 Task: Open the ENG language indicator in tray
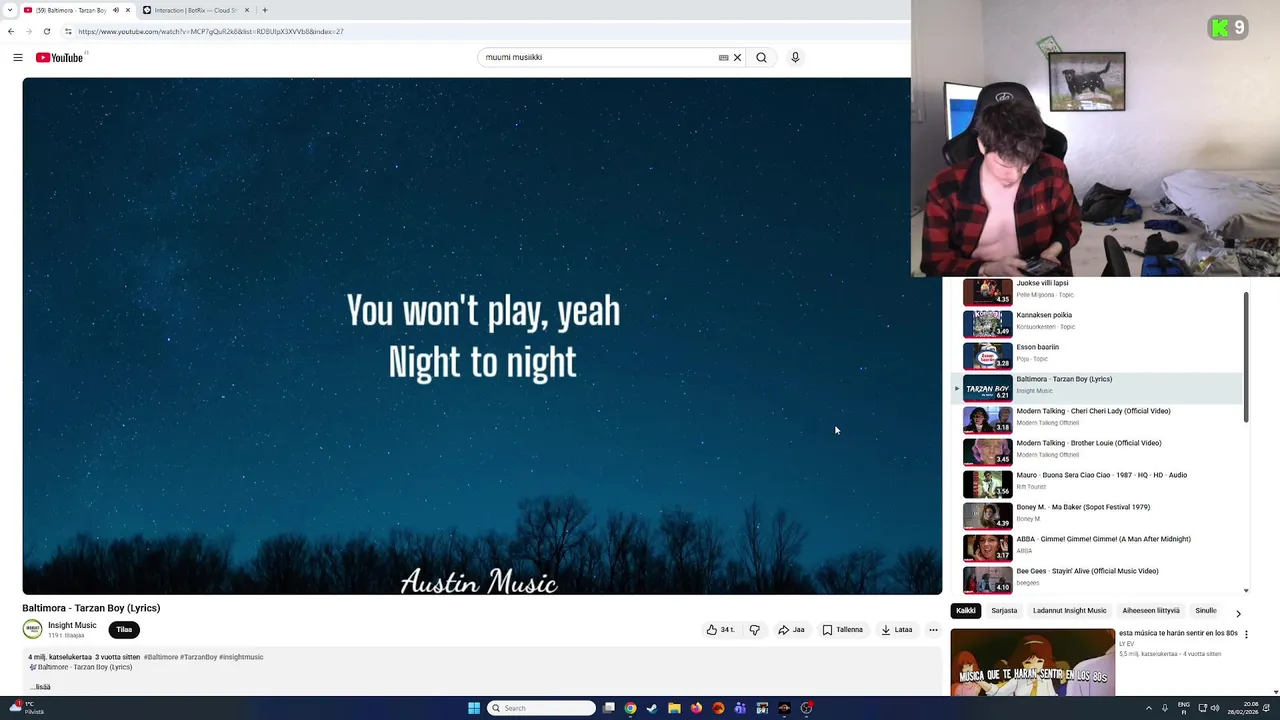[1184, 708]
